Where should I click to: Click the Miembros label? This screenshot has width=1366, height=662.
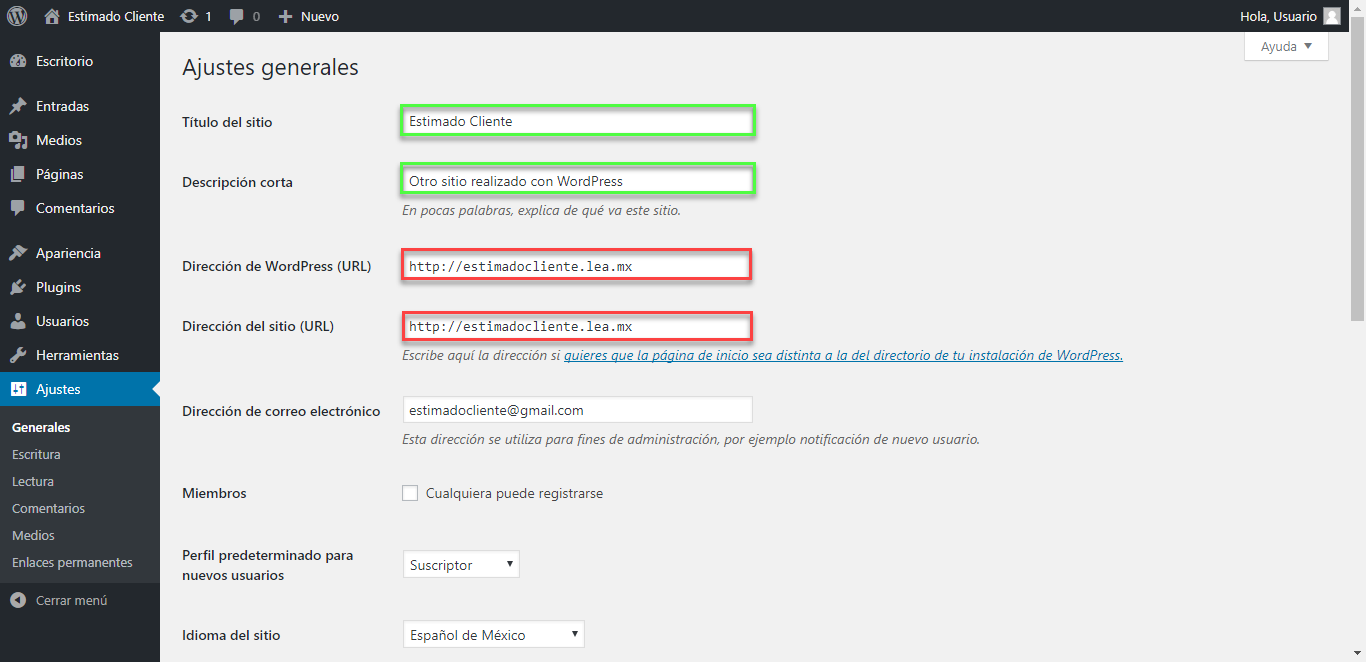click(214, 493)
